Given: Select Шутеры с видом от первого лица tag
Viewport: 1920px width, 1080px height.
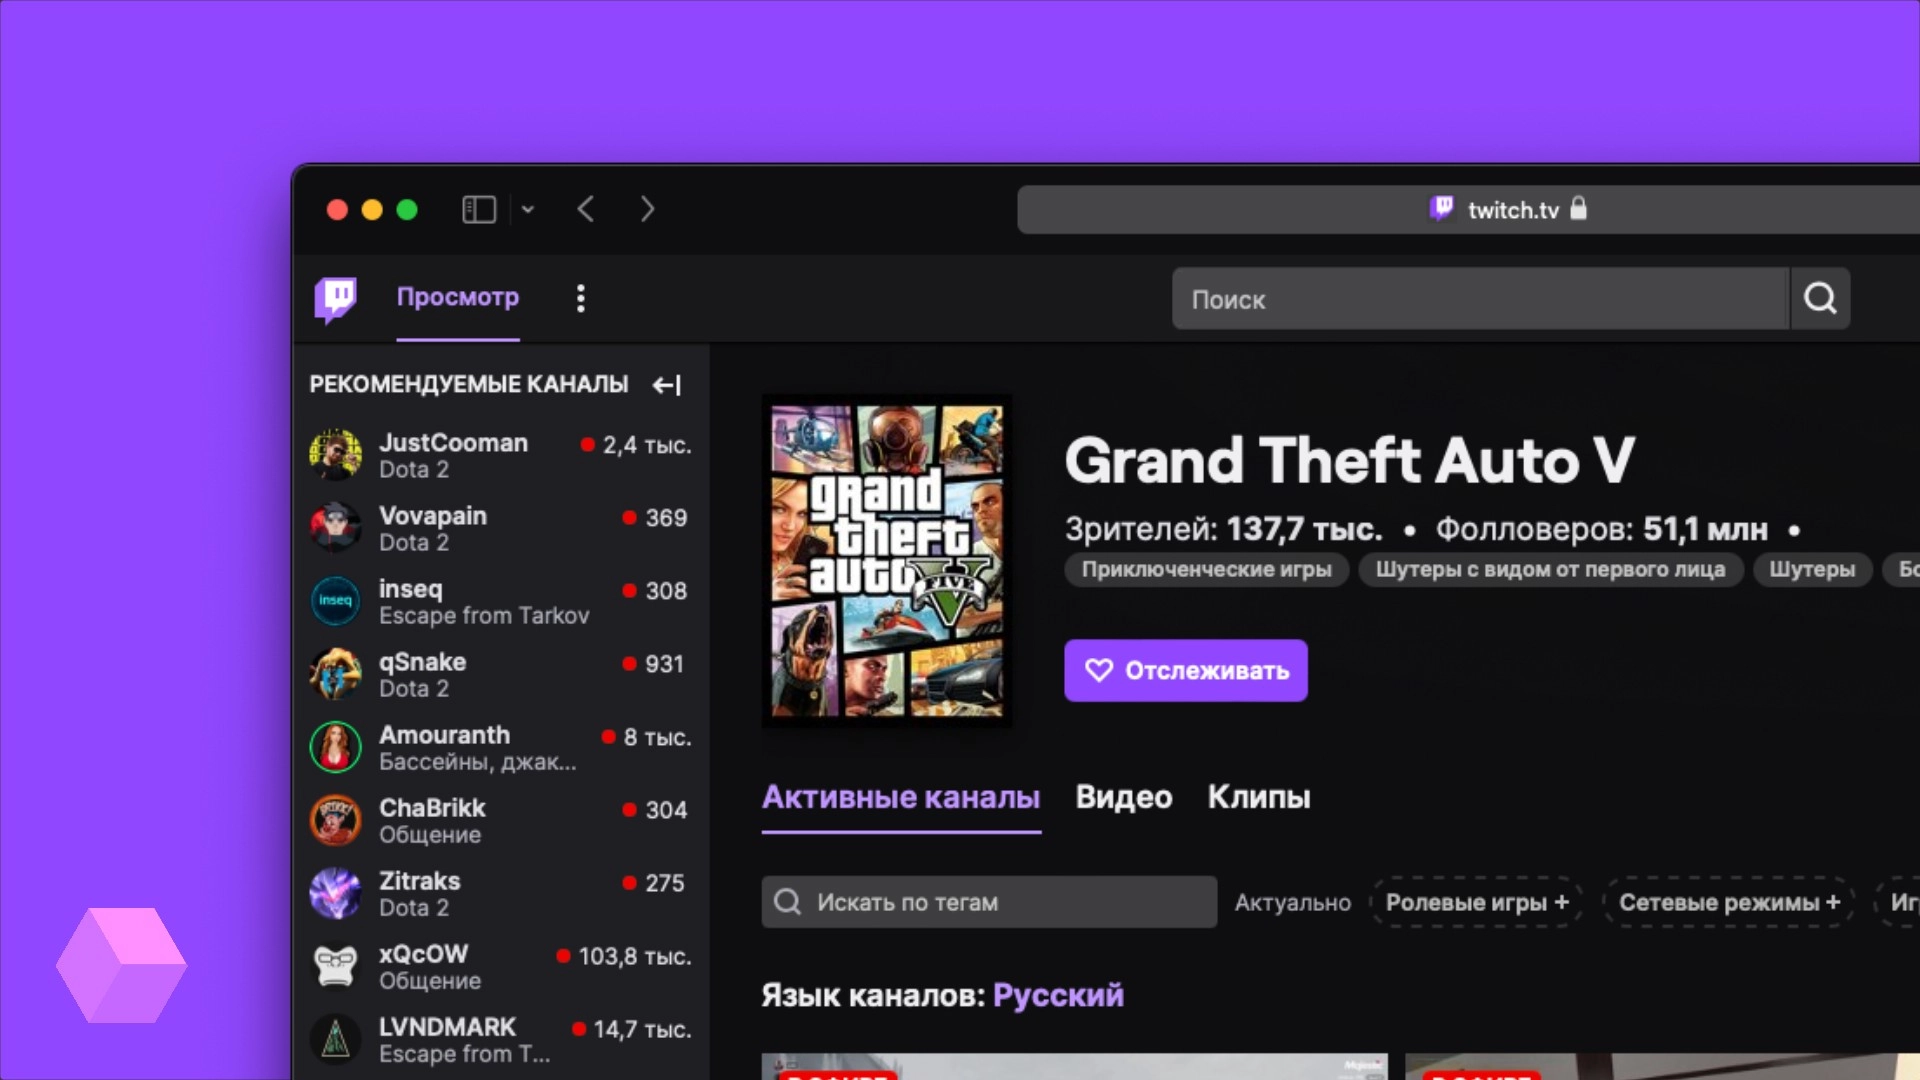Looking at the screenshot, I should pos(1550,570).
